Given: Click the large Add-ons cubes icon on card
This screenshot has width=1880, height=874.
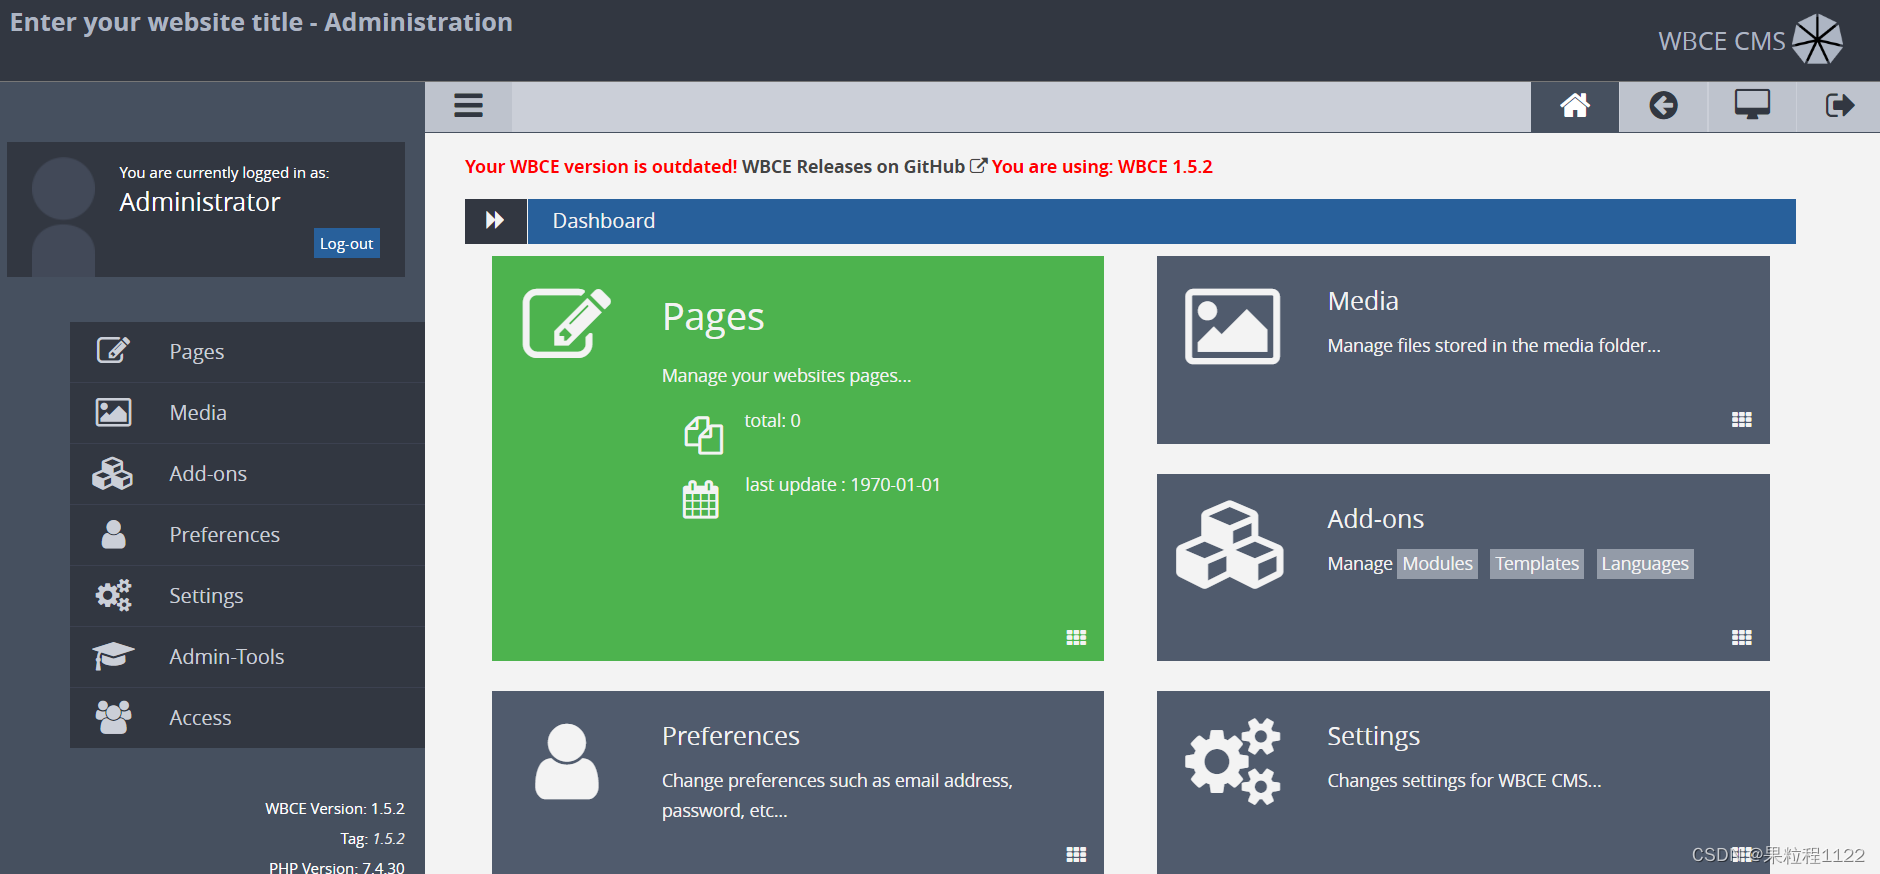Looking at the screenshot, I should (1230, 545).
